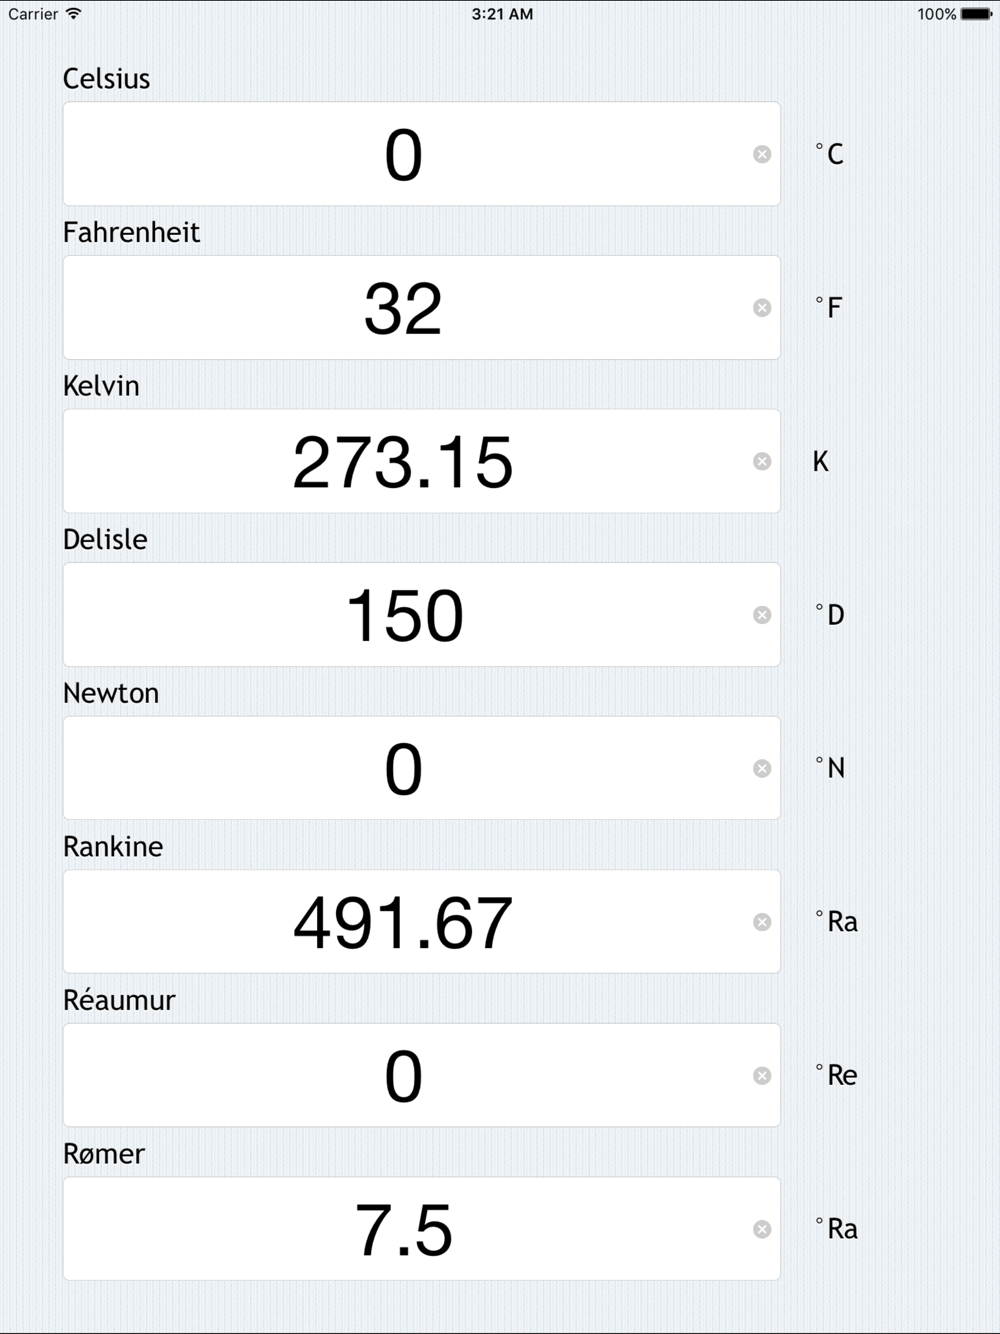Tap the Wi-Fi icon next to Carrier
Screen dimensions: 1000x1334
(x=74, y=14)
